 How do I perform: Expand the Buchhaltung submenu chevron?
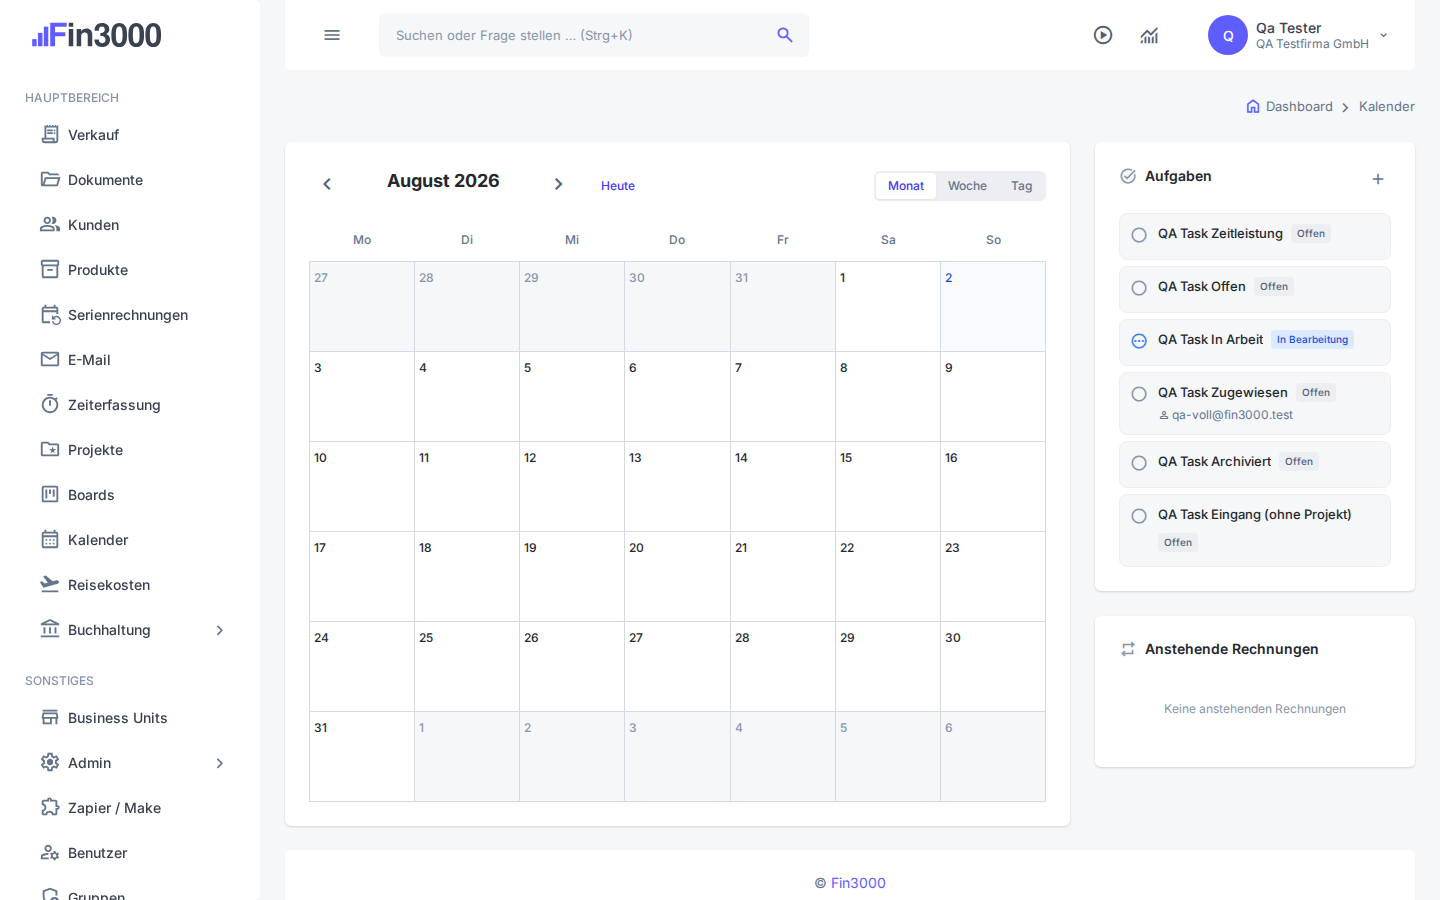(220, 630)
